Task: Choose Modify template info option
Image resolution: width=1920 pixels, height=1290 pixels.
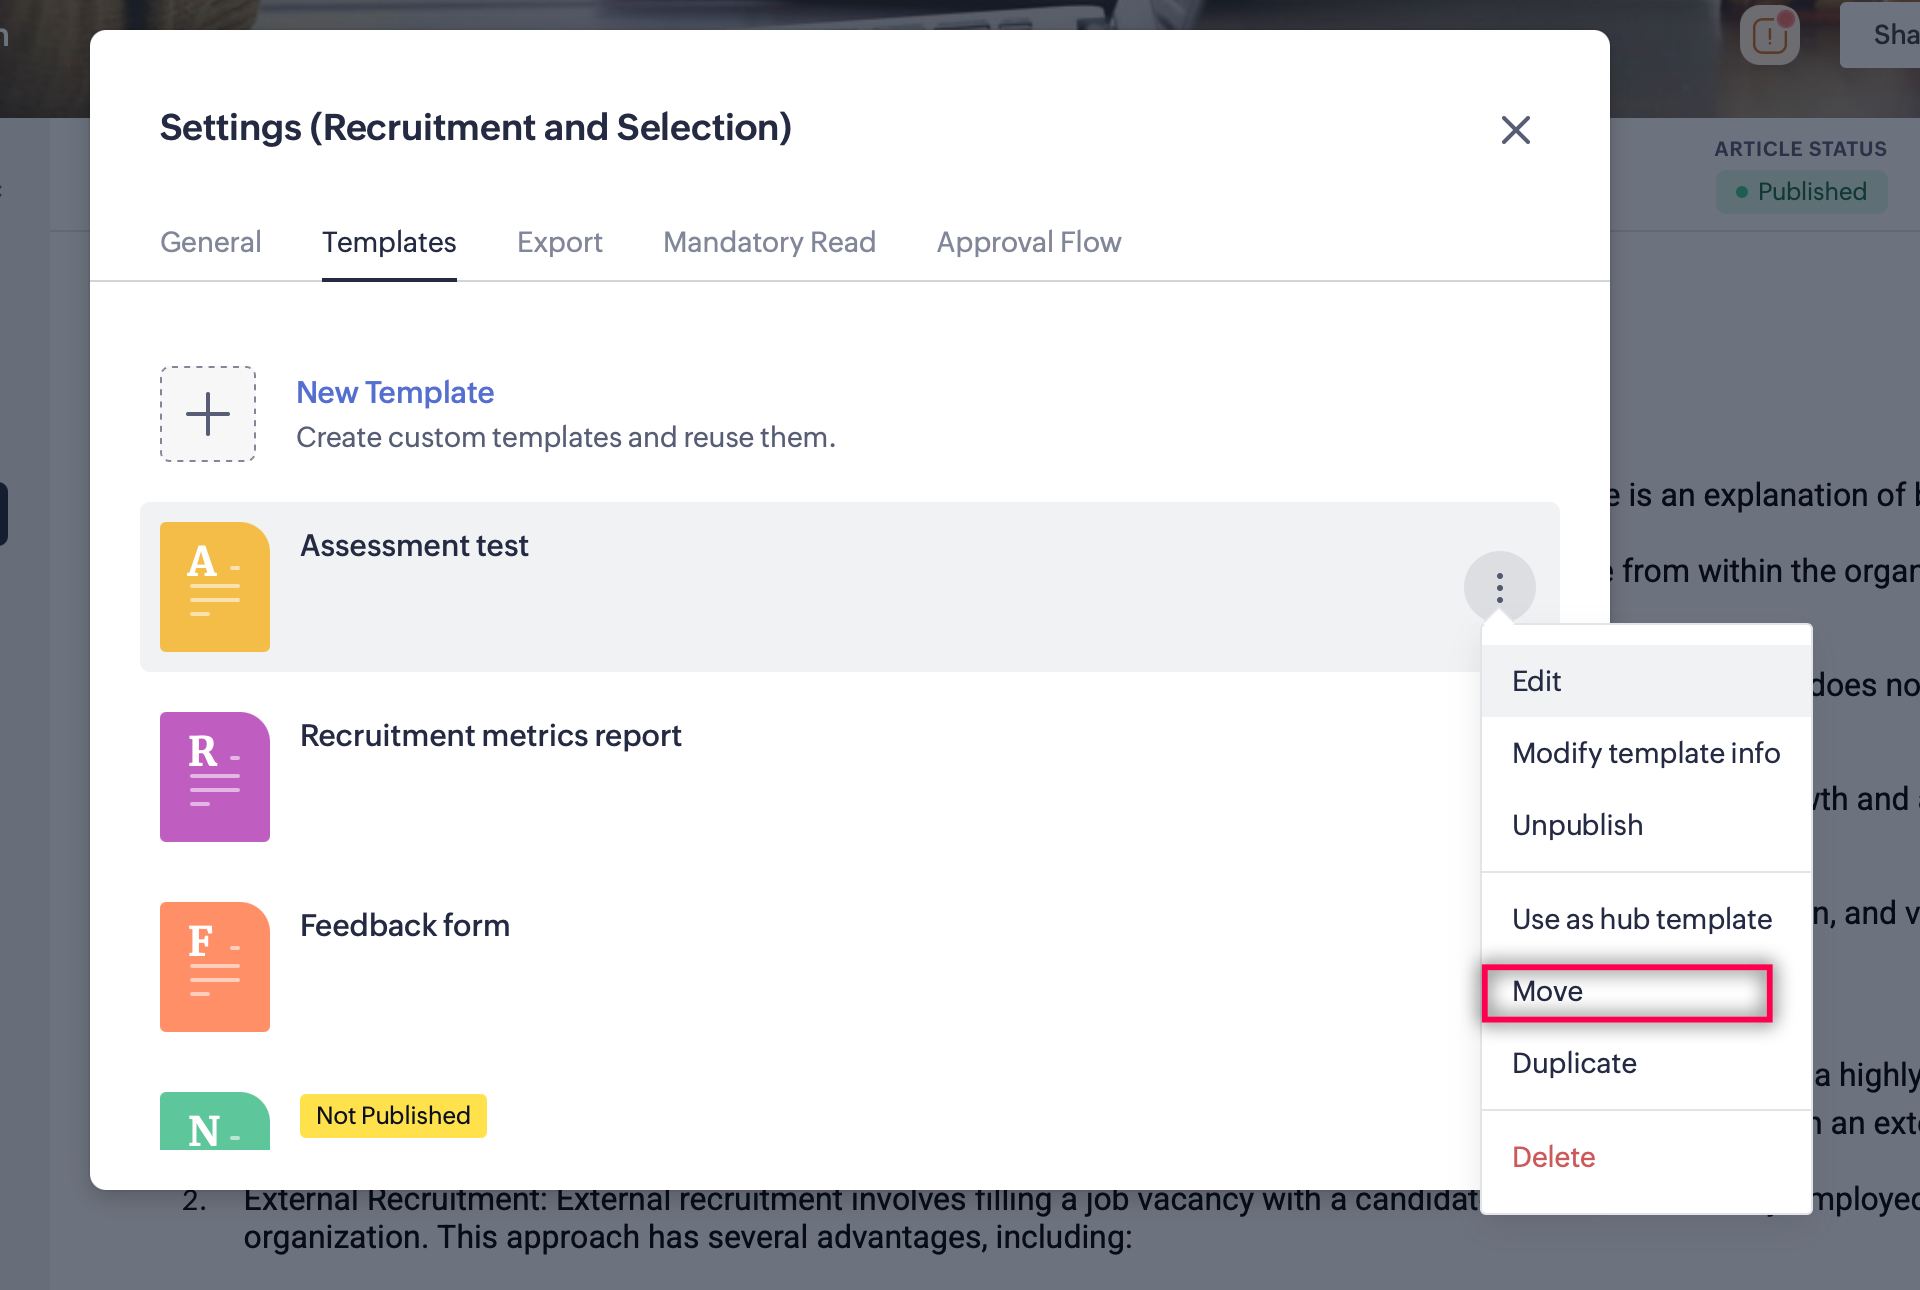Action: [x=1645, y=753]
